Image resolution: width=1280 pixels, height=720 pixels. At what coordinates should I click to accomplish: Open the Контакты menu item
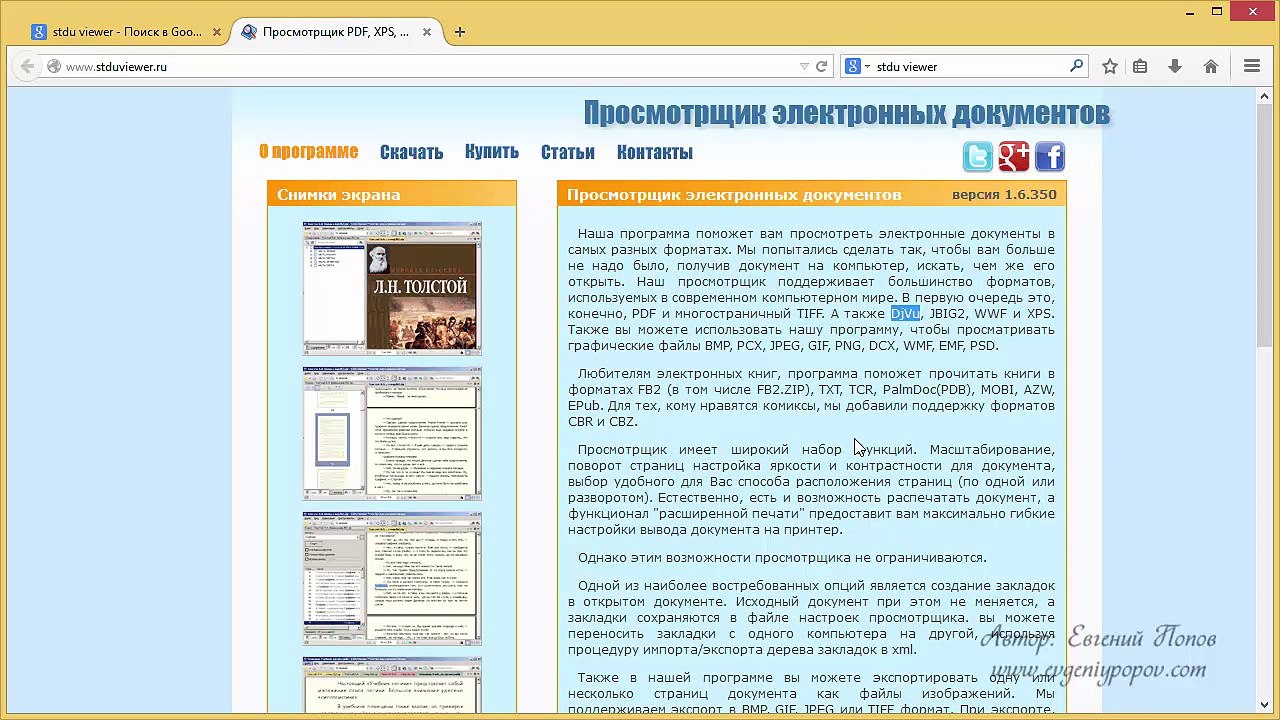(x=655, y=152)
